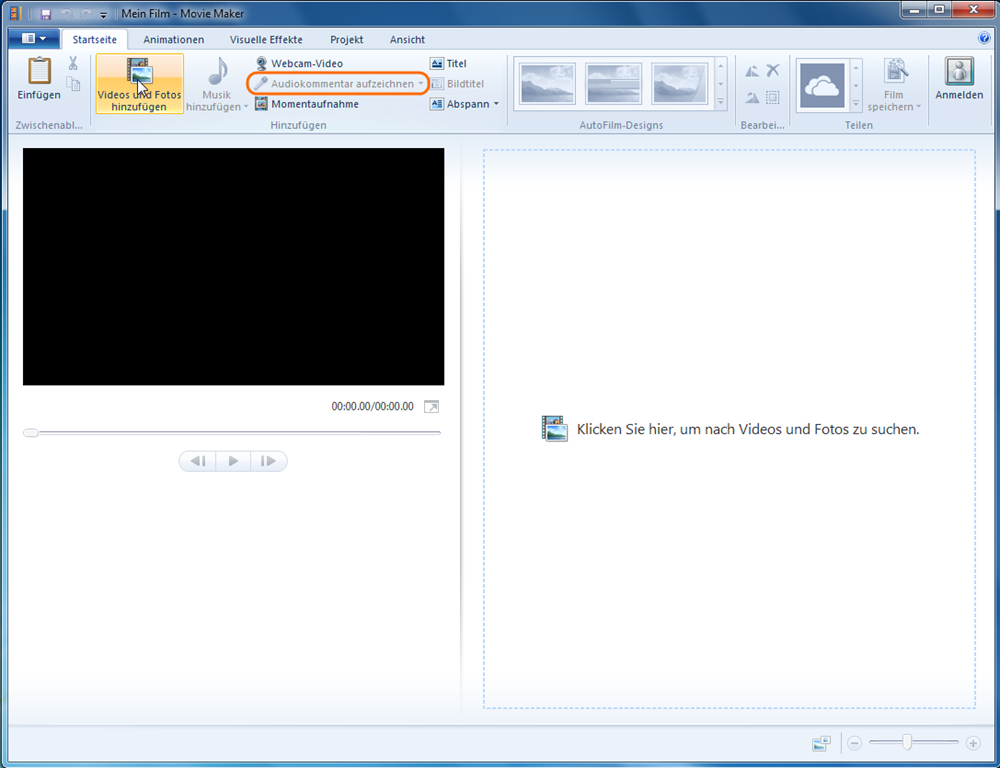
Task: Switch preview to full screen mode
Action: click(431, 407)
